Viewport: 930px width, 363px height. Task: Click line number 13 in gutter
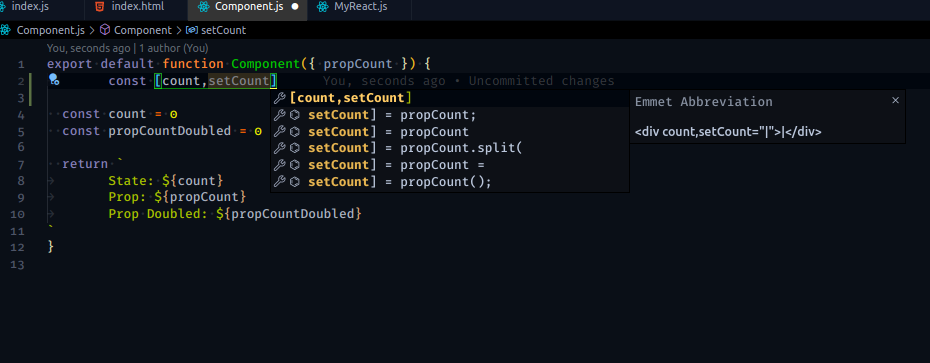(18, 265)
